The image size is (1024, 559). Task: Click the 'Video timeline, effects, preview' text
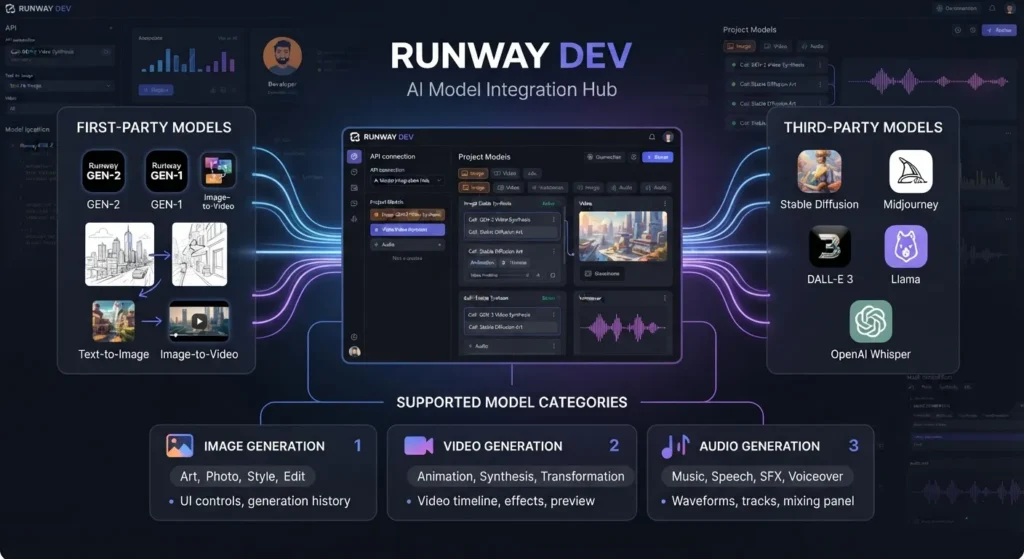(506, 501)
